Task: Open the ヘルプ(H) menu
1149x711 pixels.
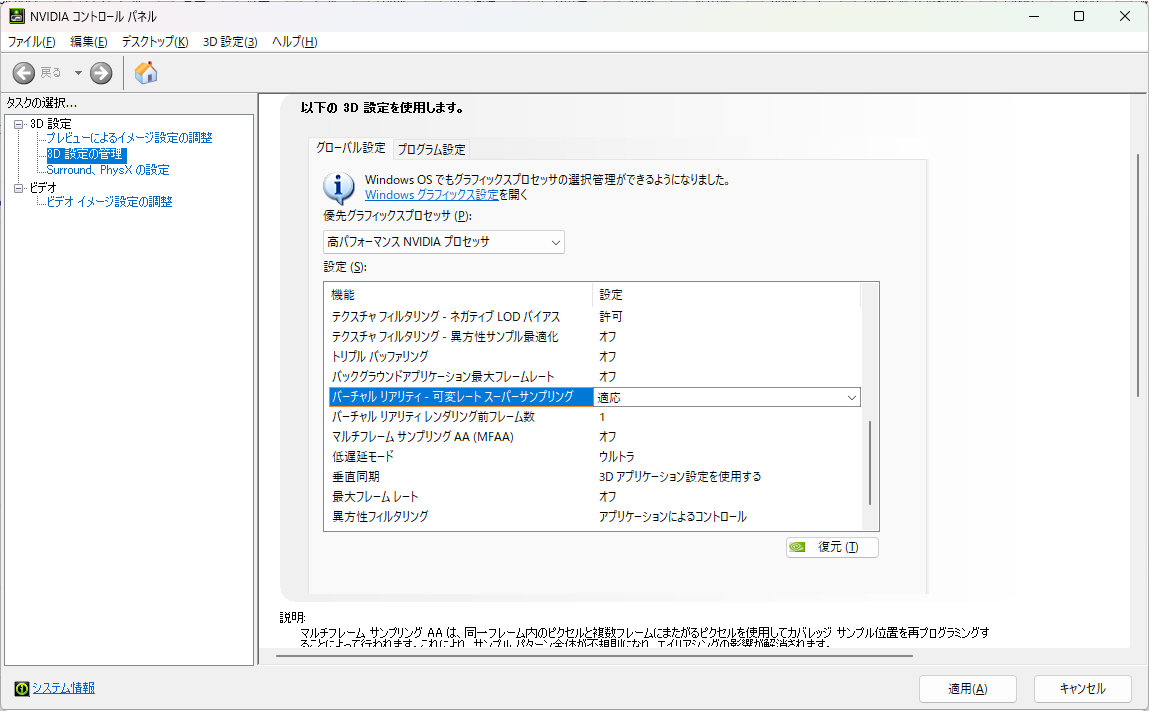Action: (295, 42)
